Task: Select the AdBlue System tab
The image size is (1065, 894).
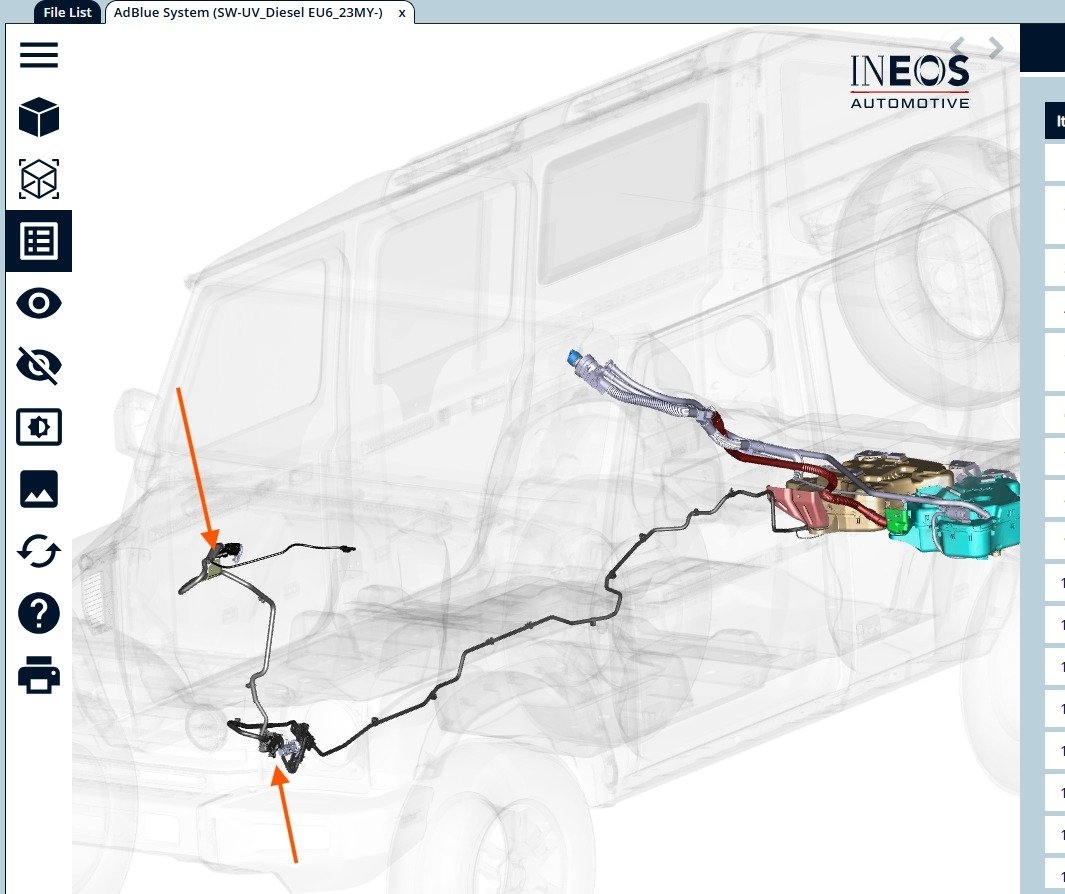Action: [248, 13]
